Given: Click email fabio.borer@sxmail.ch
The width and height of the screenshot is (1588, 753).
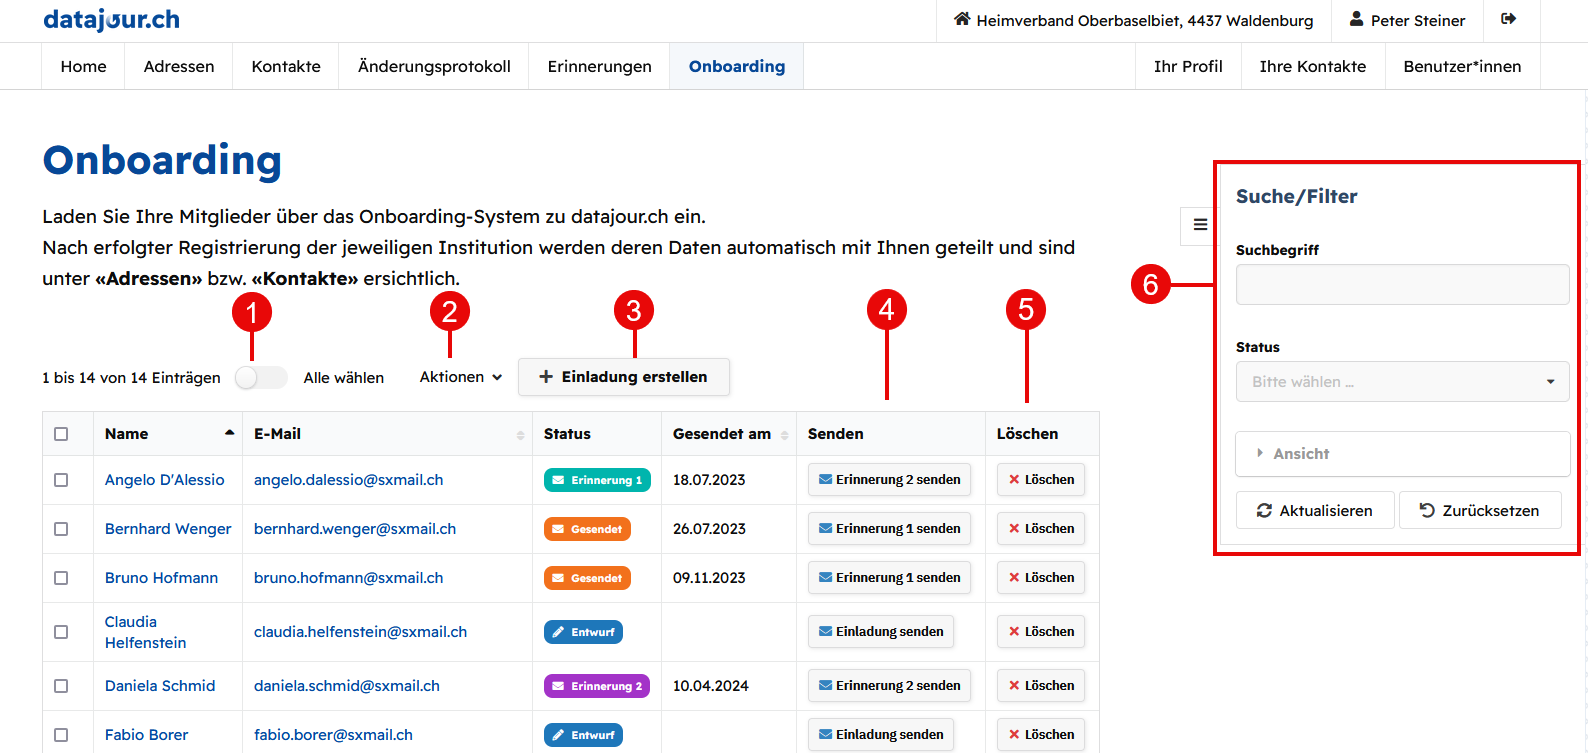Looking at the screenshot, I should pos(333,735).
